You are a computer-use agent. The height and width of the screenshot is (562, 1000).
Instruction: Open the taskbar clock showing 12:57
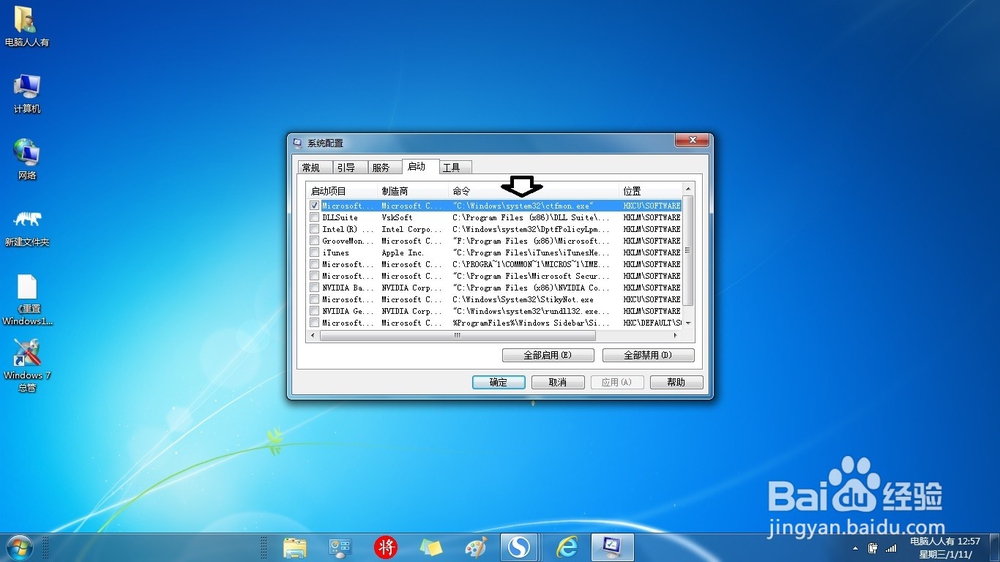[x=945, y=548]
